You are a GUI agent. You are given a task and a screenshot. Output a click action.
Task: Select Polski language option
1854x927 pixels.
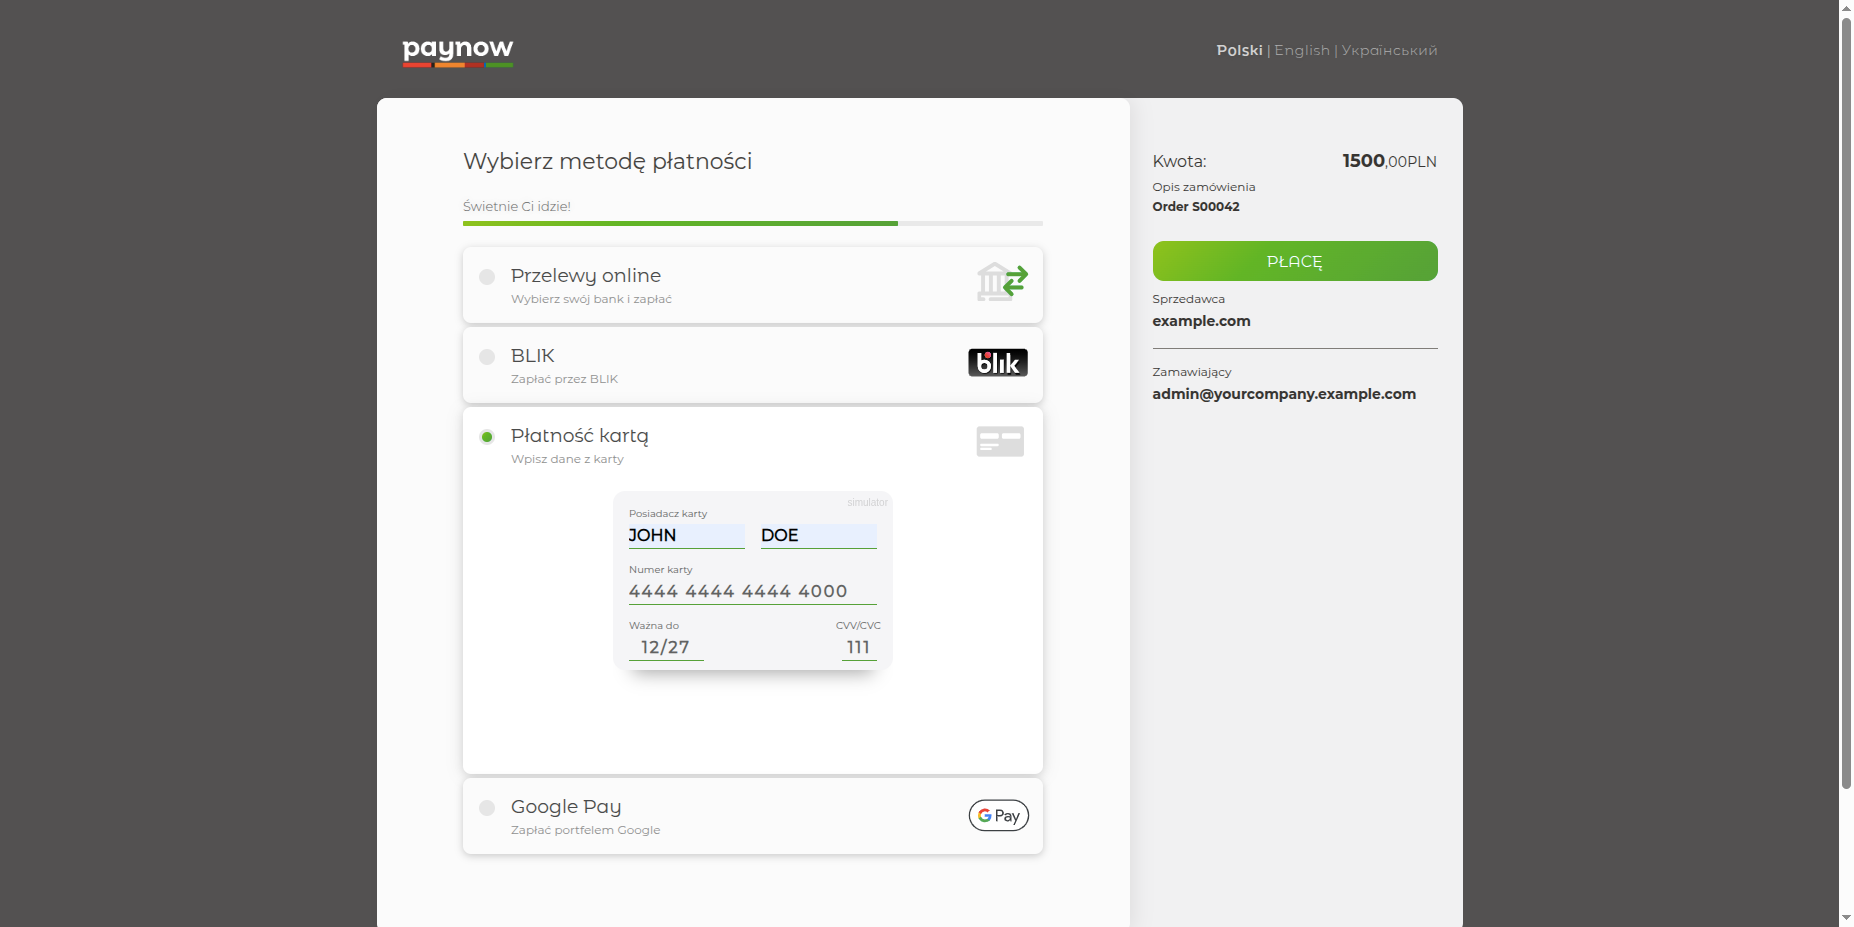(1239, 50)
